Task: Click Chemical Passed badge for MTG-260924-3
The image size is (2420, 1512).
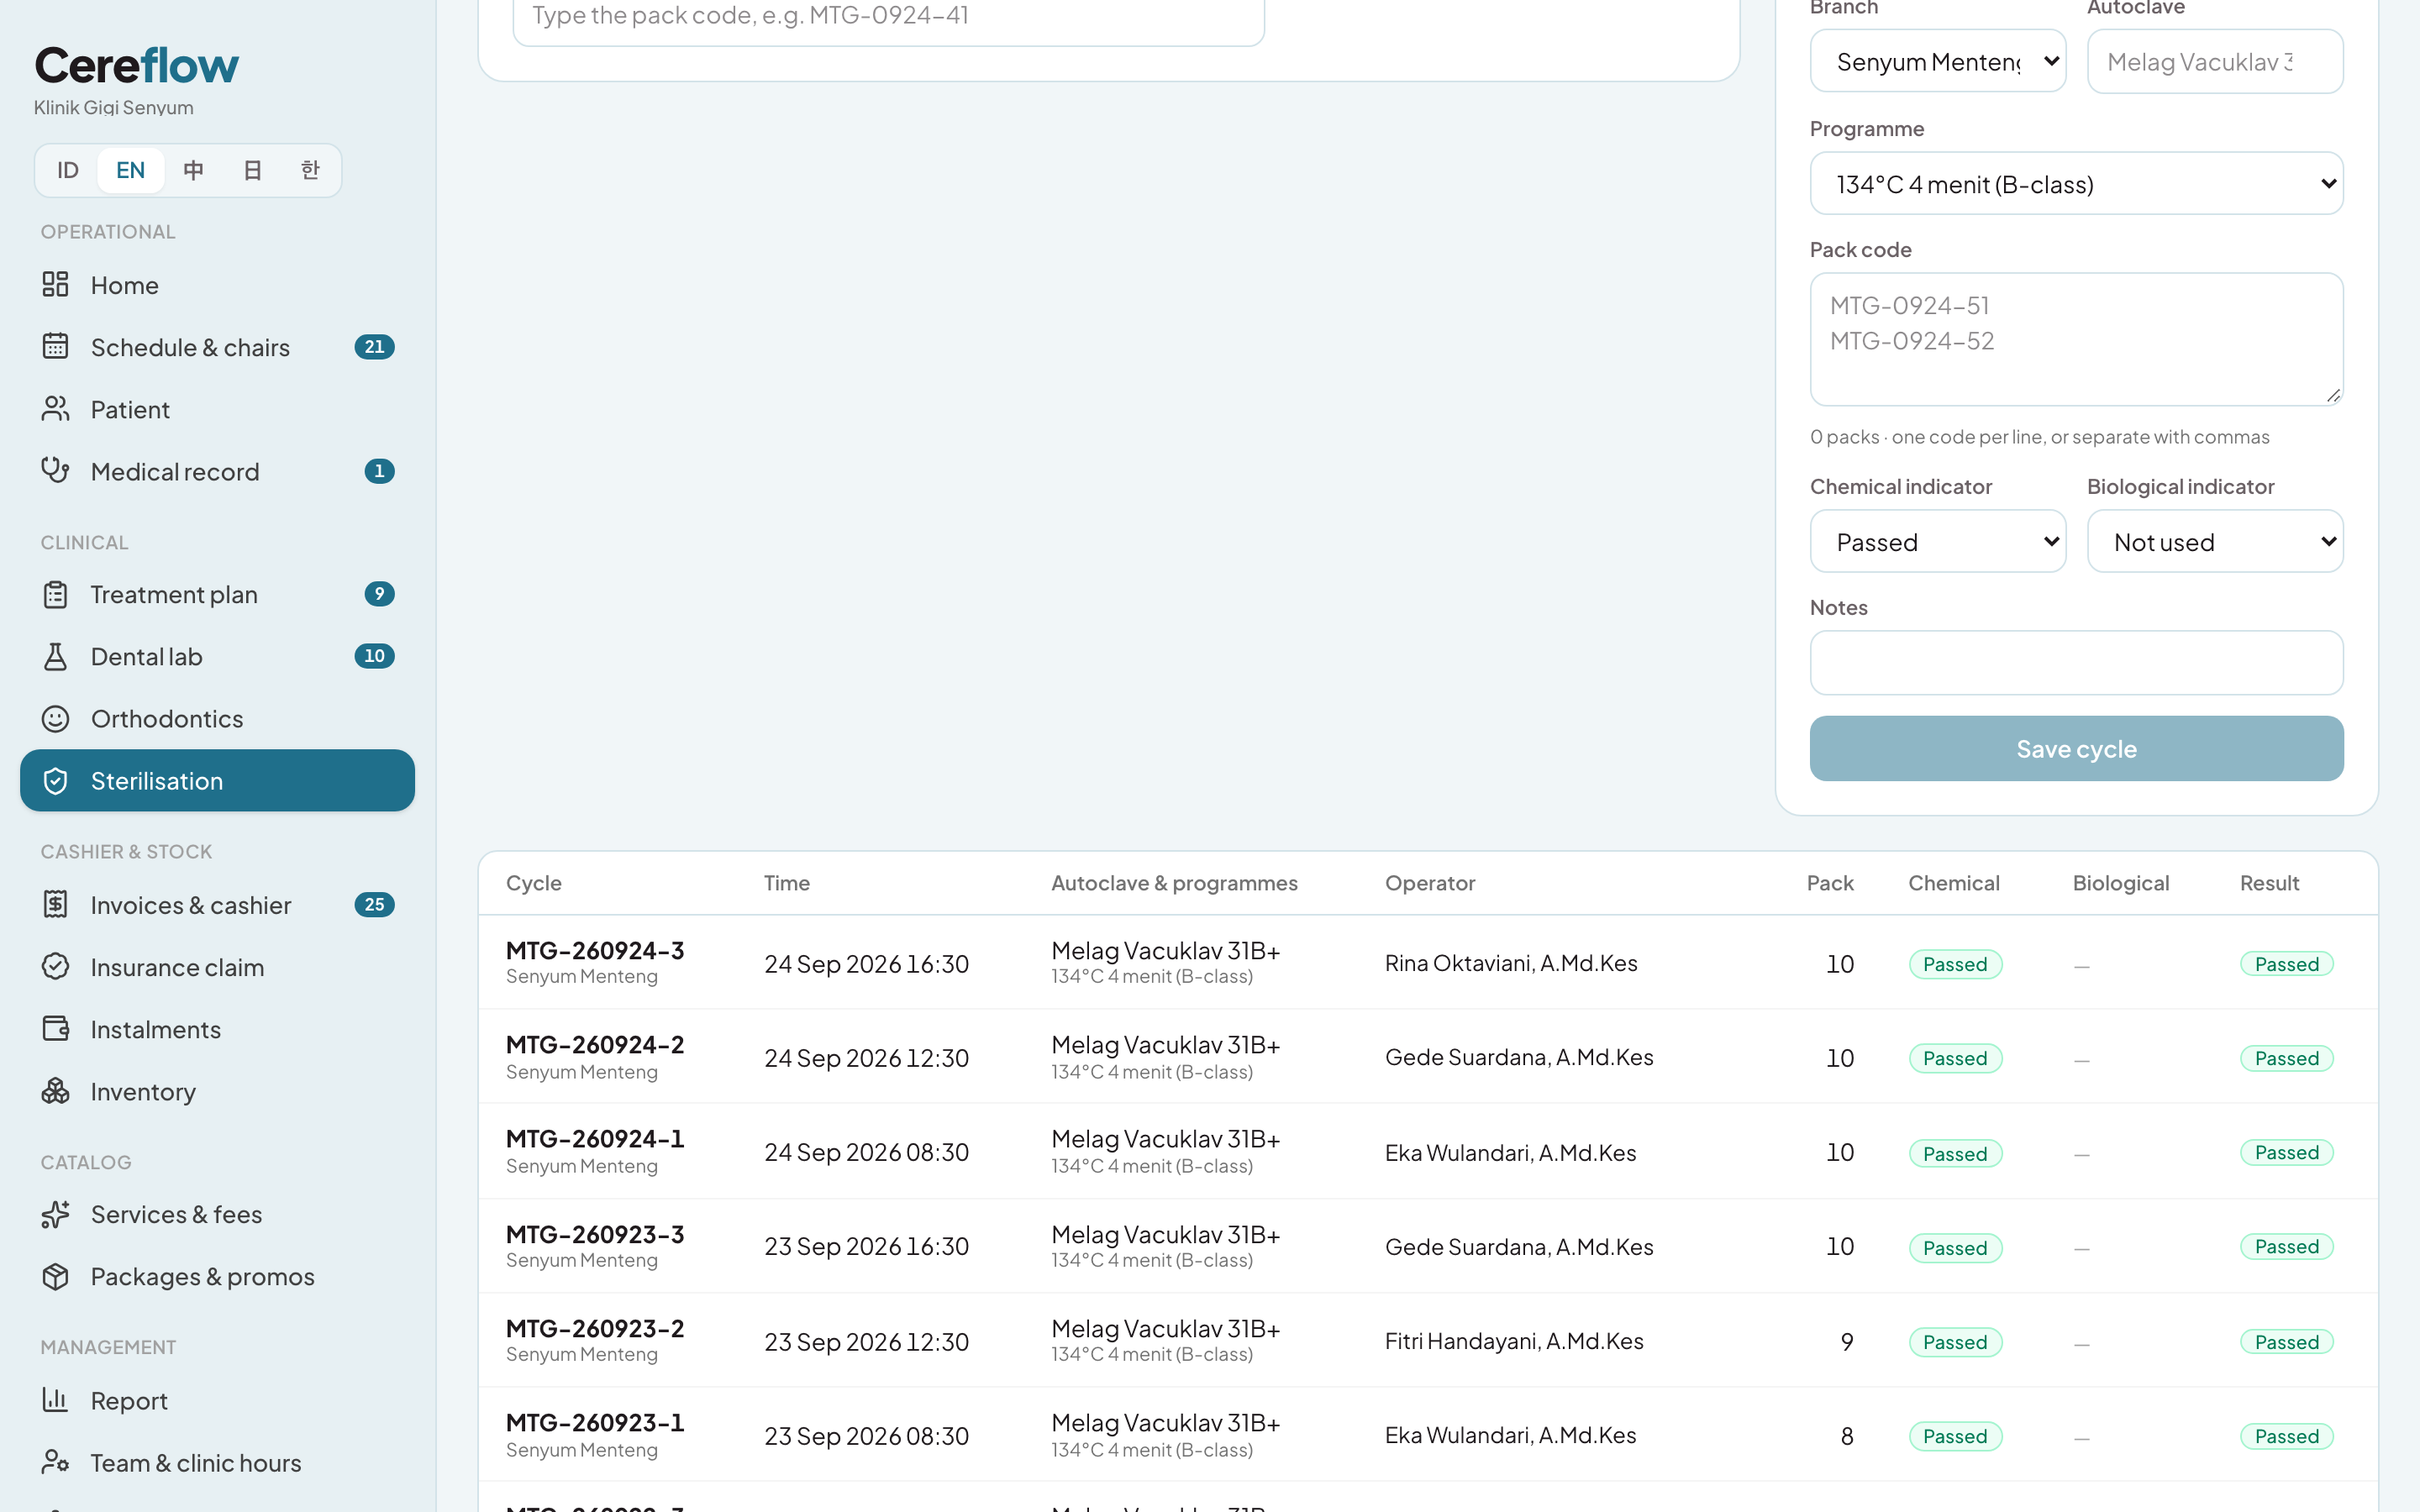Action: [x=1955, y=964]
